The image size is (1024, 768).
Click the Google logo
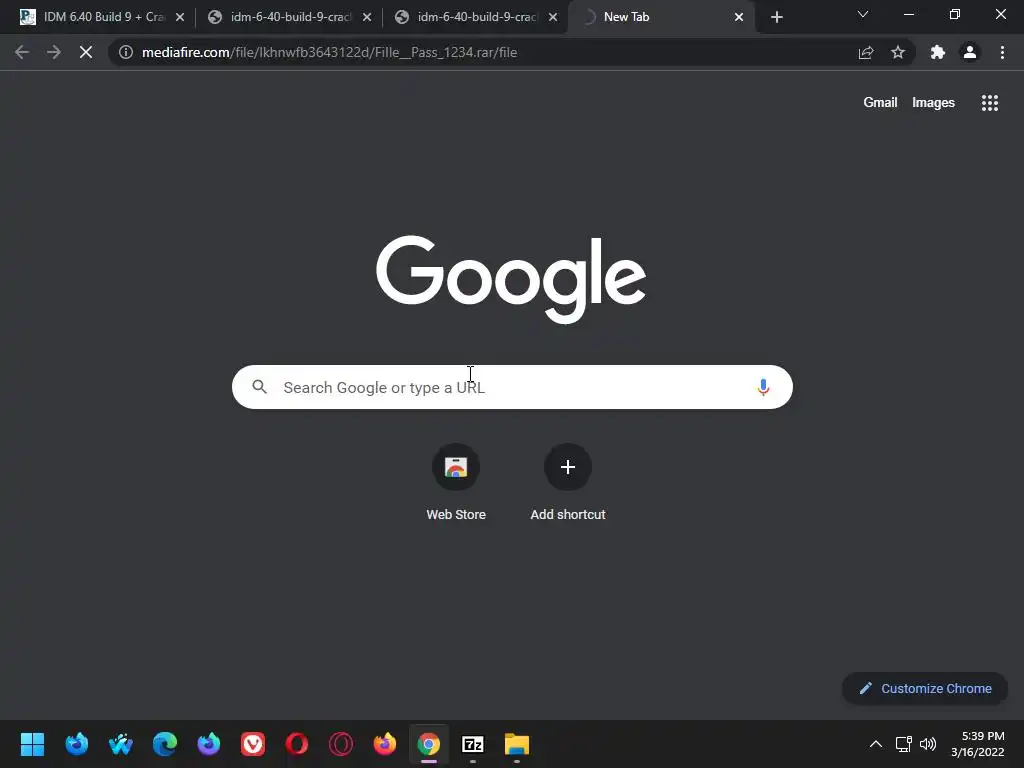511,279
